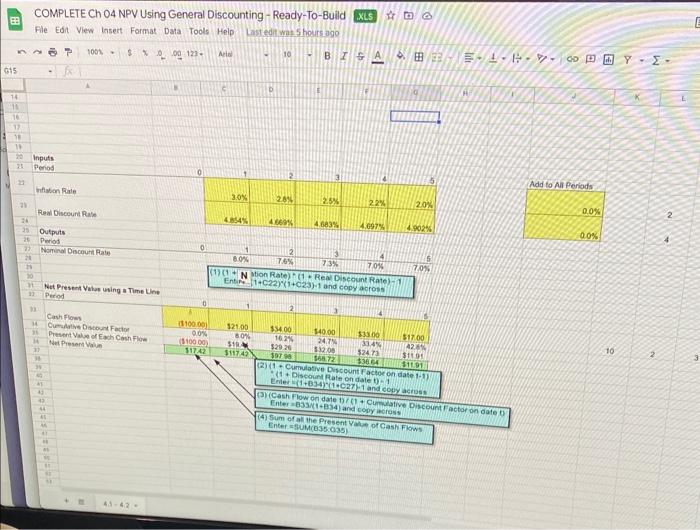This screenshot has height=530, width=700.
Task: Click the Last edit was 5 hours ago link
Action: coord(292,33)
